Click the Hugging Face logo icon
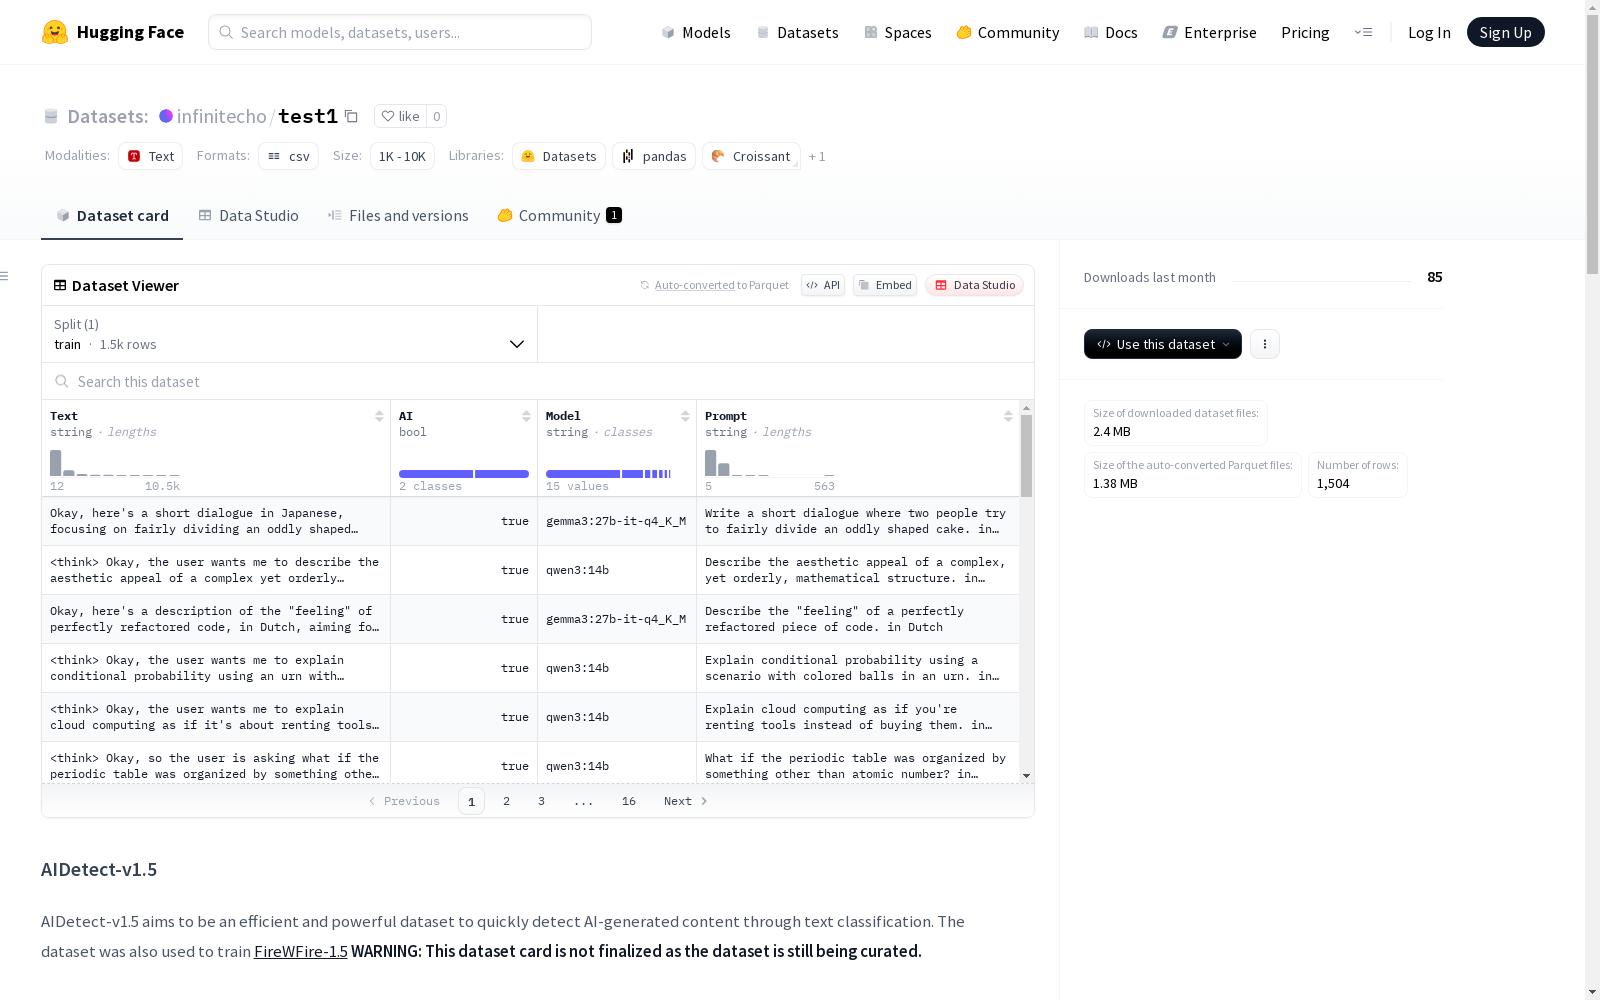This screenshot has width=1600, height=1000. click(x=55, y=32)
